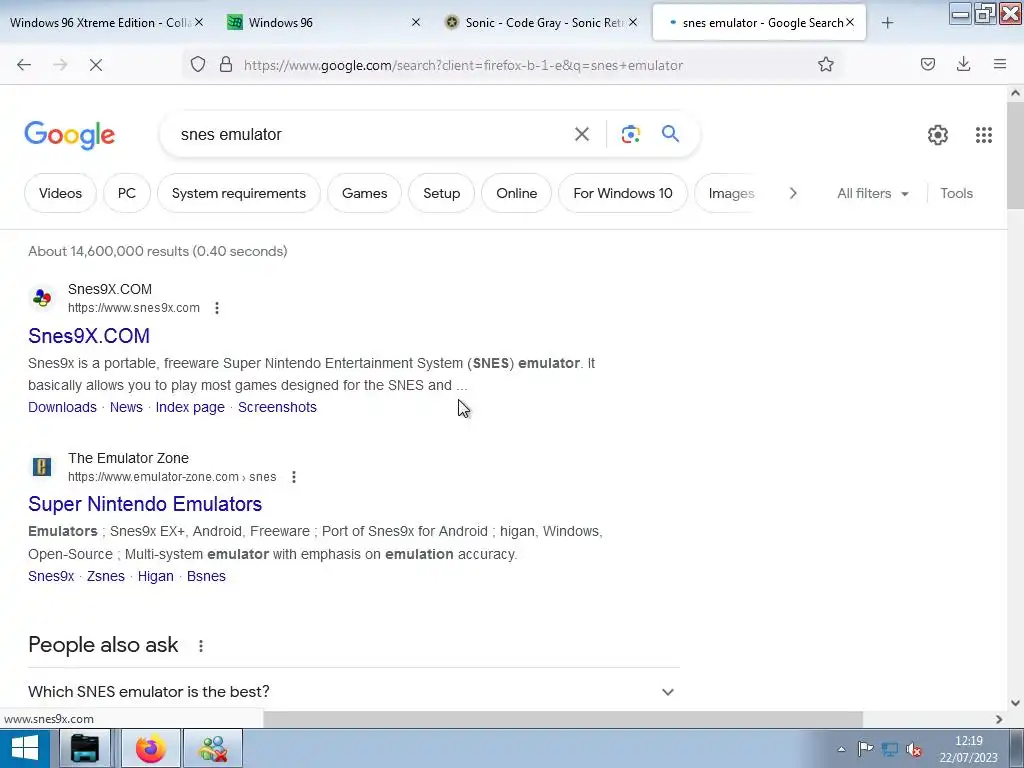This screenshot has width=1024, height=768.
Task: Open the Windows Start menu
Action: click(25, 748)
